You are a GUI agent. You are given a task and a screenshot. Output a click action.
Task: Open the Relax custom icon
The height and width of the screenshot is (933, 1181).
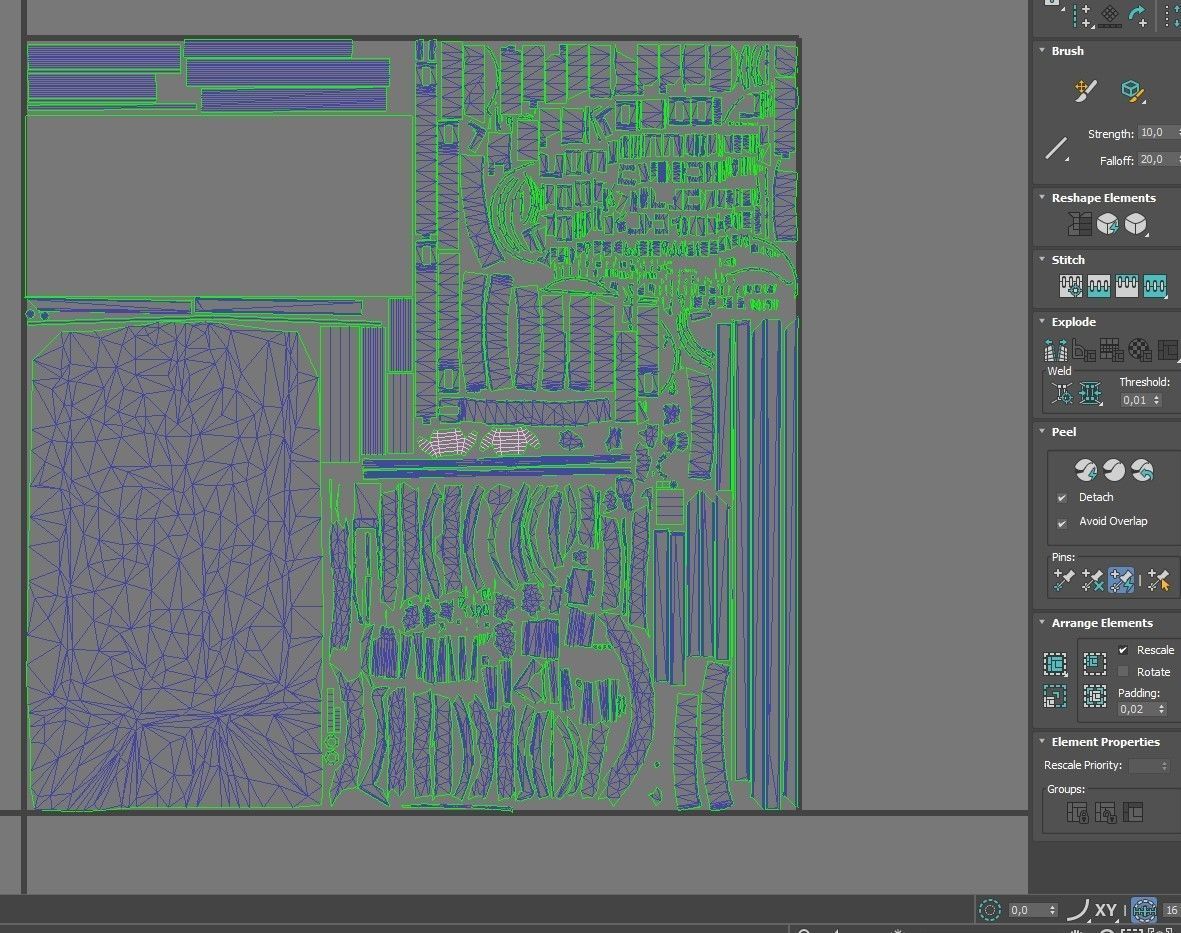click(1135, 224)
